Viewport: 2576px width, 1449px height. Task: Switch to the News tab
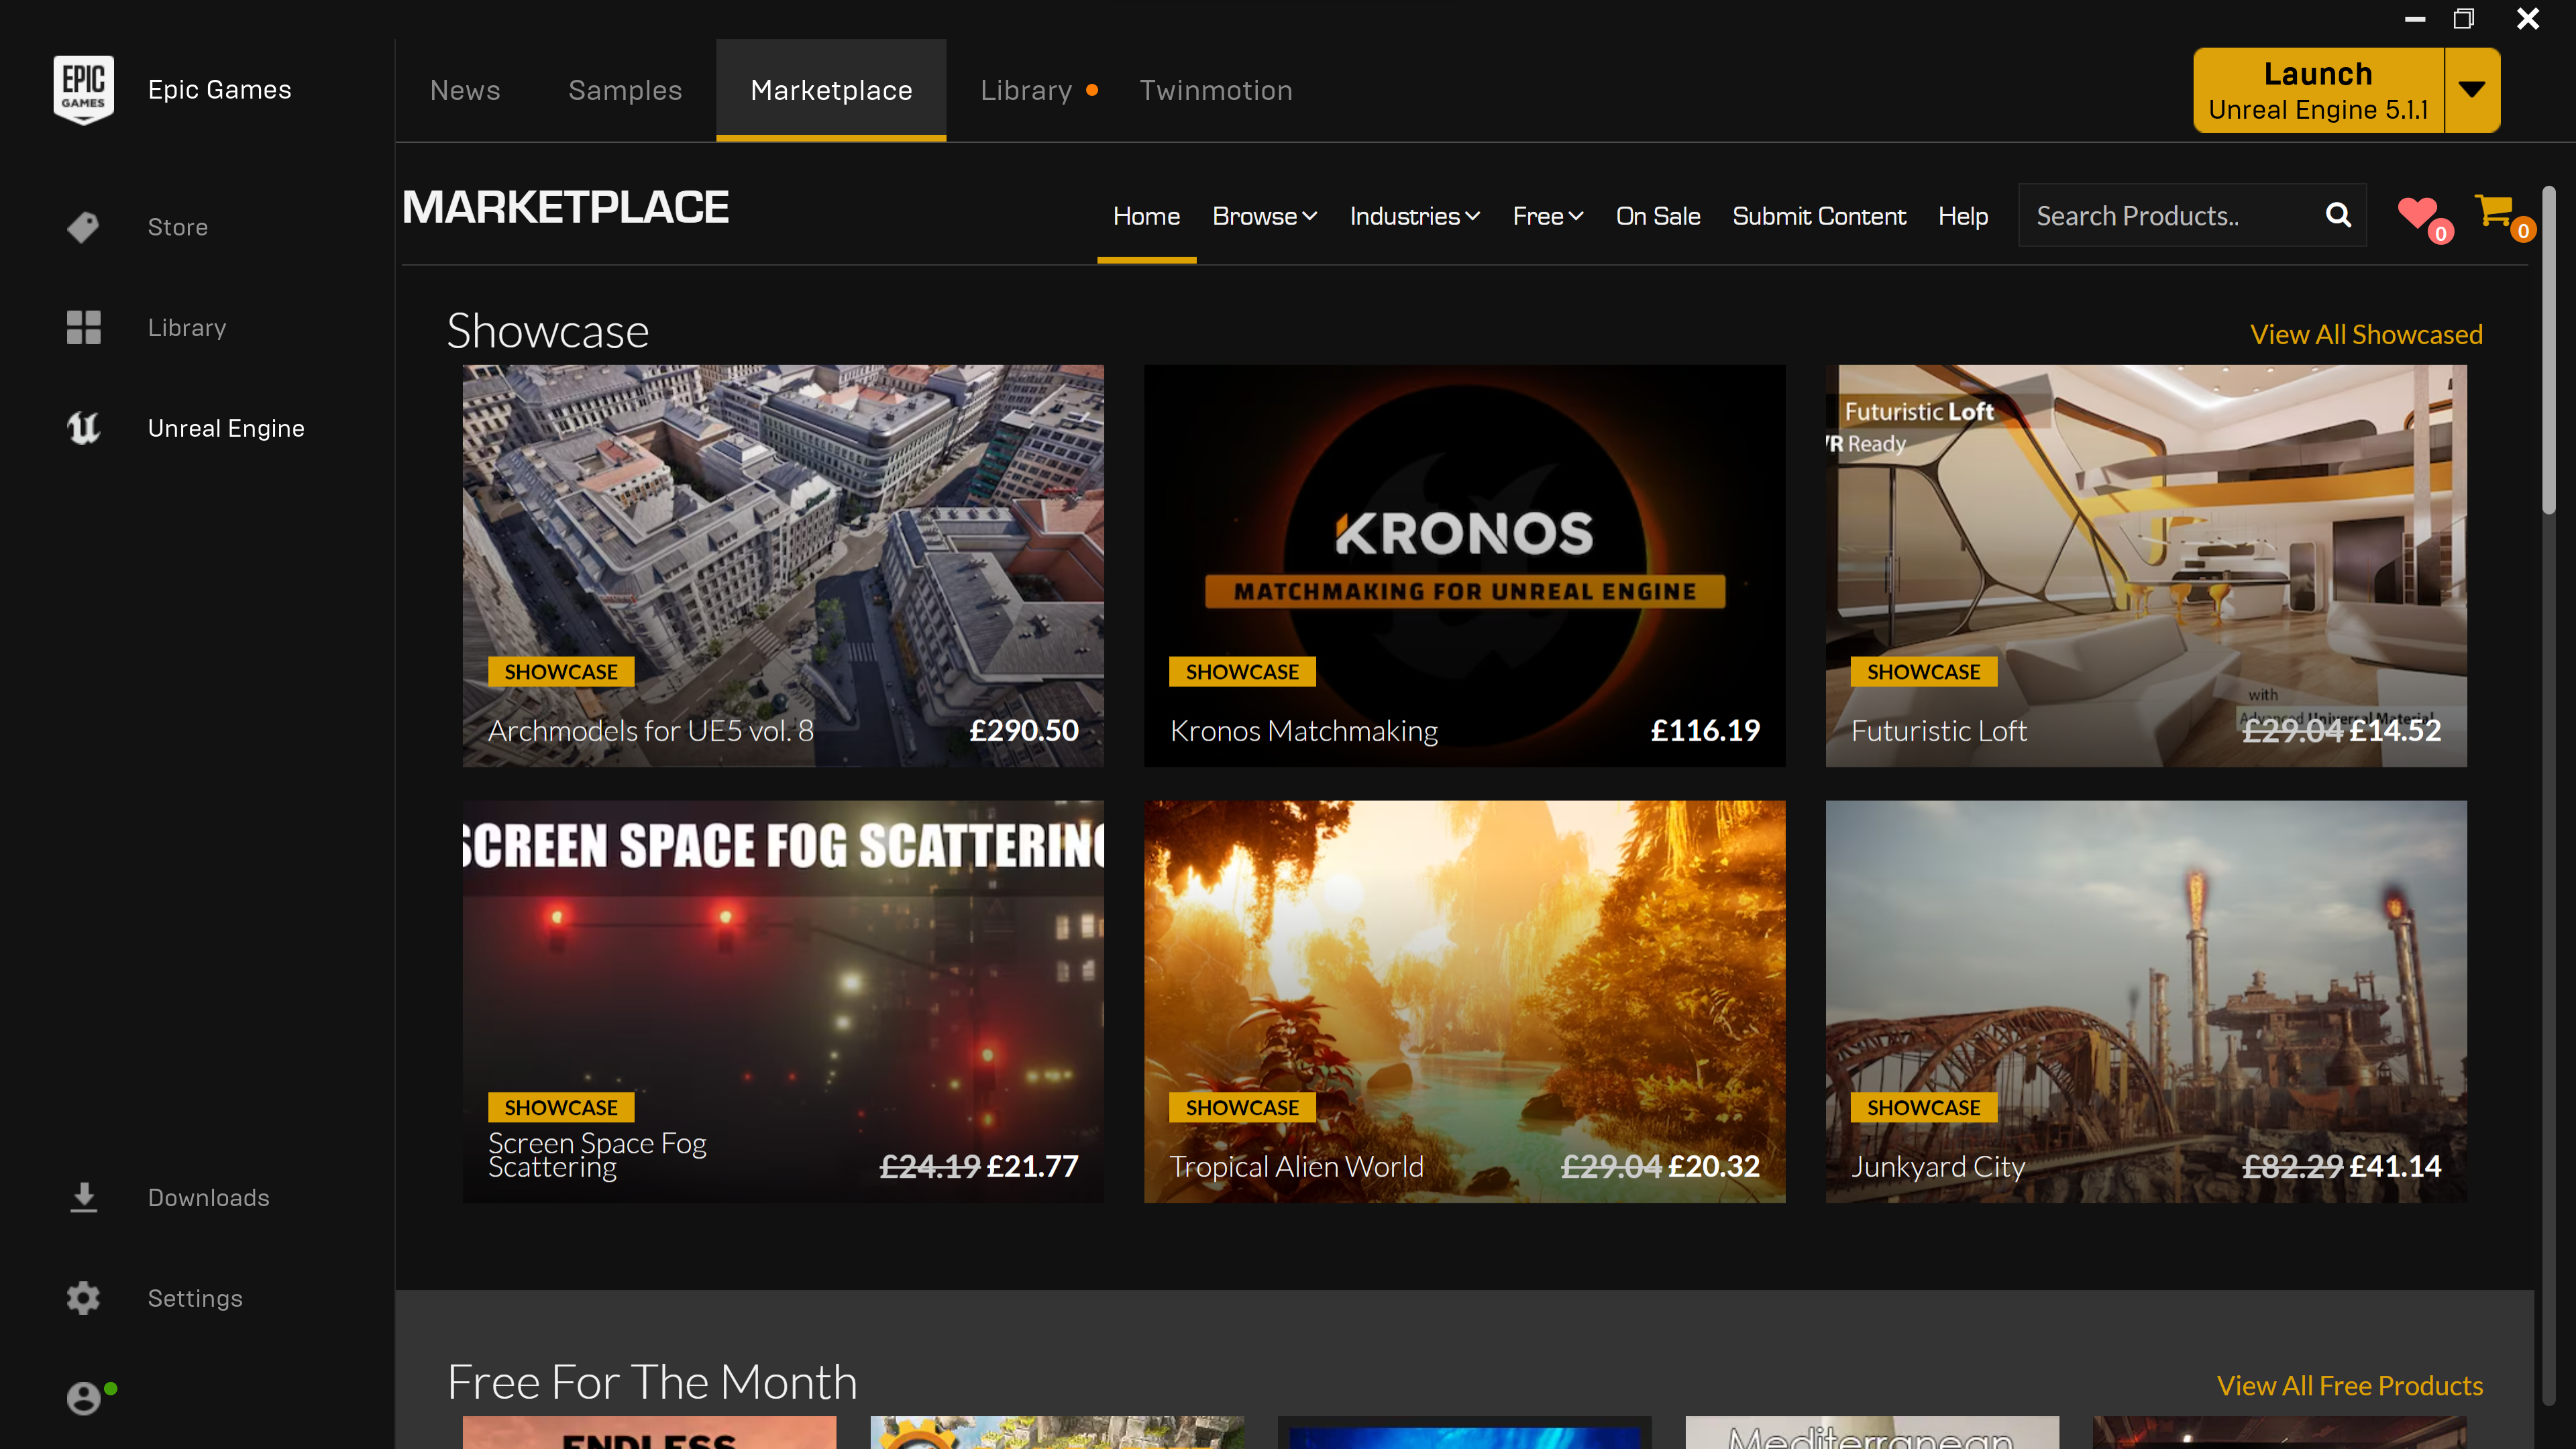(465, 90)
